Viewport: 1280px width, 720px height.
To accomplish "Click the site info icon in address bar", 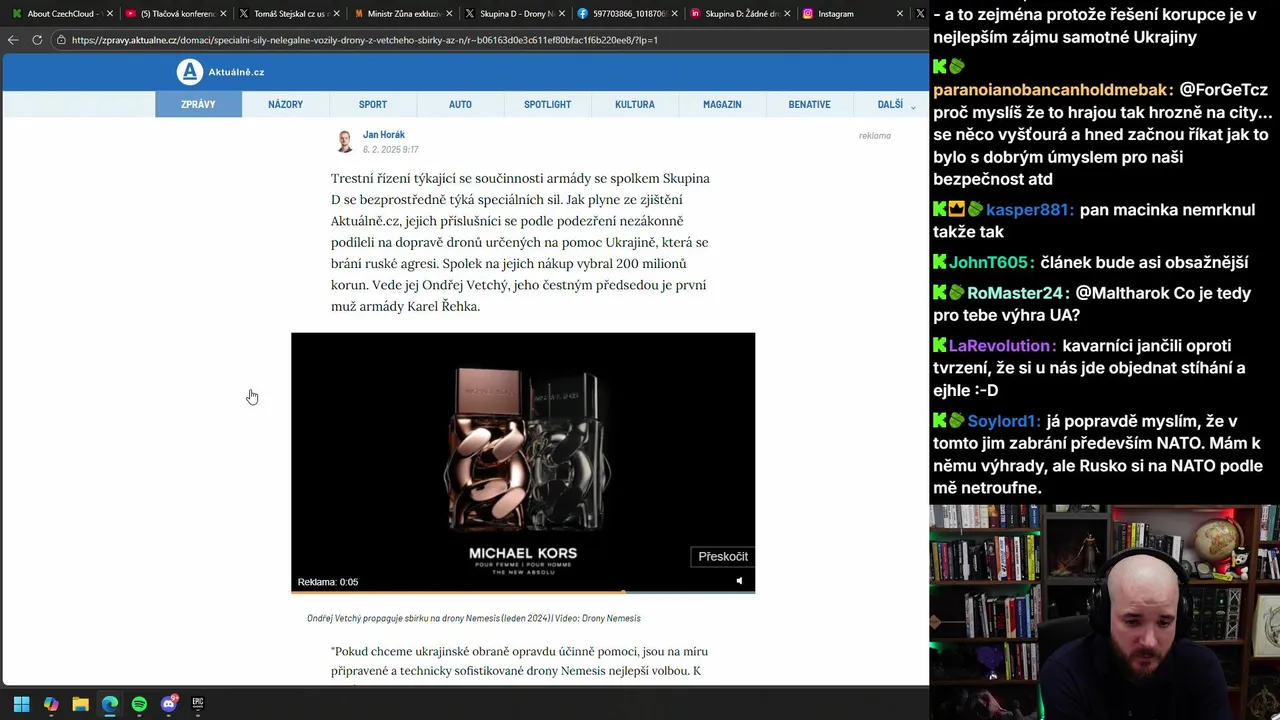I will (x=61, y=40).
